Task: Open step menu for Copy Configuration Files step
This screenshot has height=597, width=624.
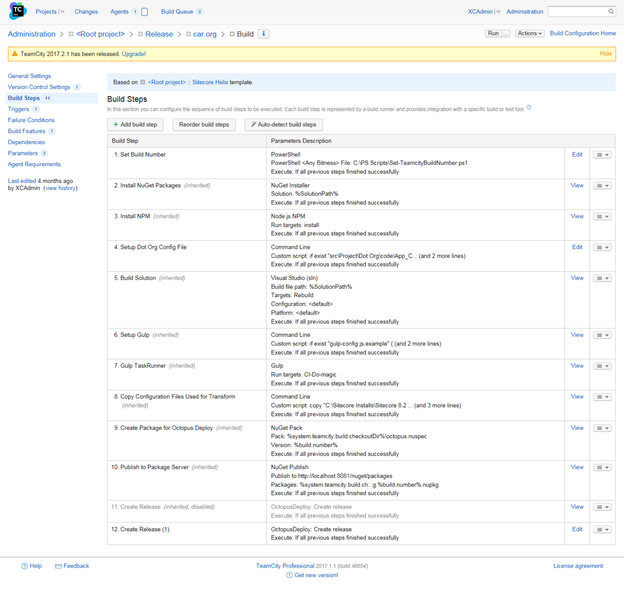Action: pos(602,397)
